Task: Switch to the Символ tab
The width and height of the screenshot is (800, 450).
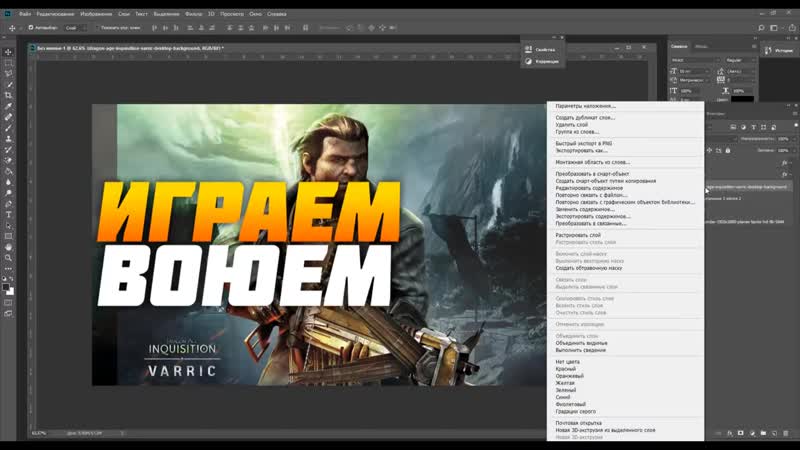Action: (679, 46)
